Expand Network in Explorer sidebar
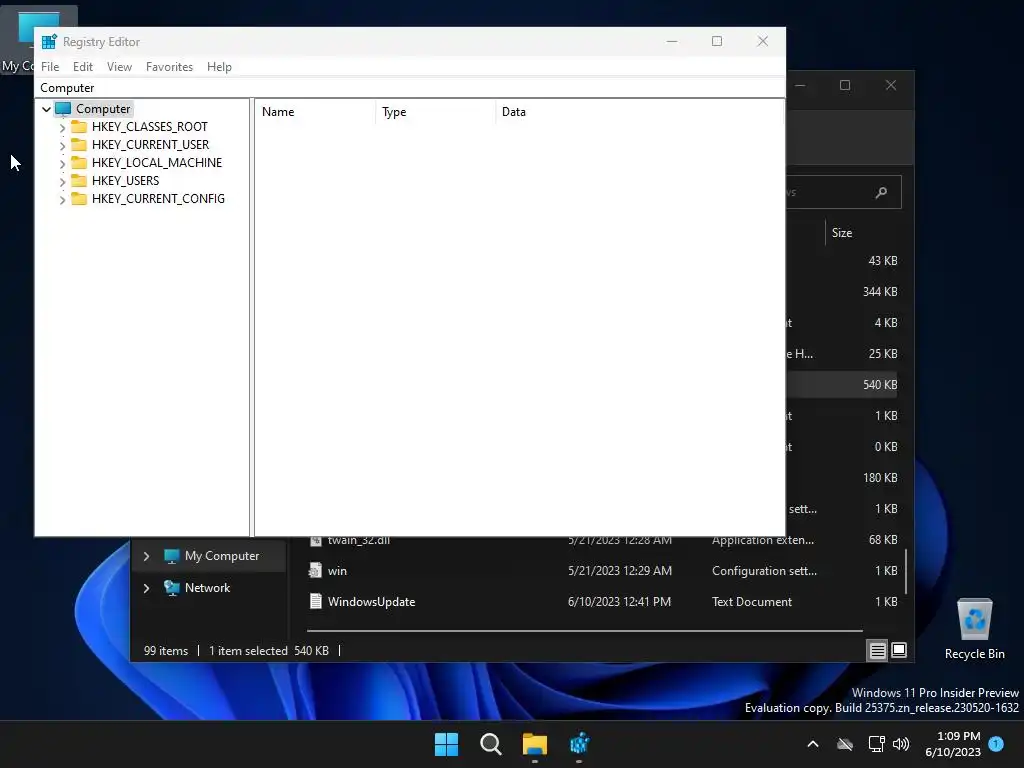 point(146,588)
